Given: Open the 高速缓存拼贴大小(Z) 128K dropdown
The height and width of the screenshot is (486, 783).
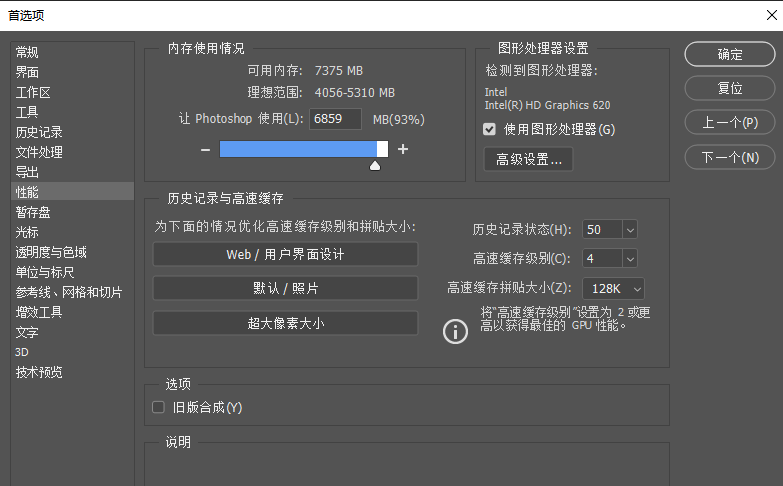Looking at the screenshot, I should point(614,288).
